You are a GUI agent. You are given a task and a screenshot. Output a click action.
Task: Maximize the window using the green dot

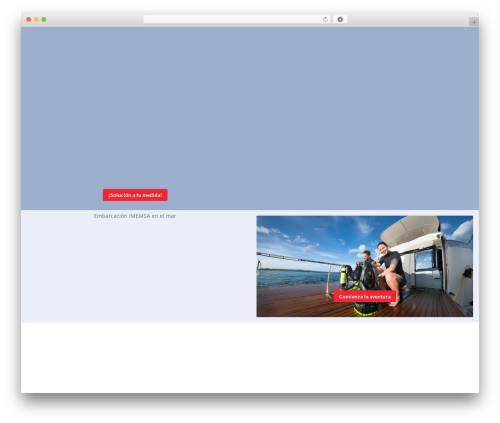point(44,19)
